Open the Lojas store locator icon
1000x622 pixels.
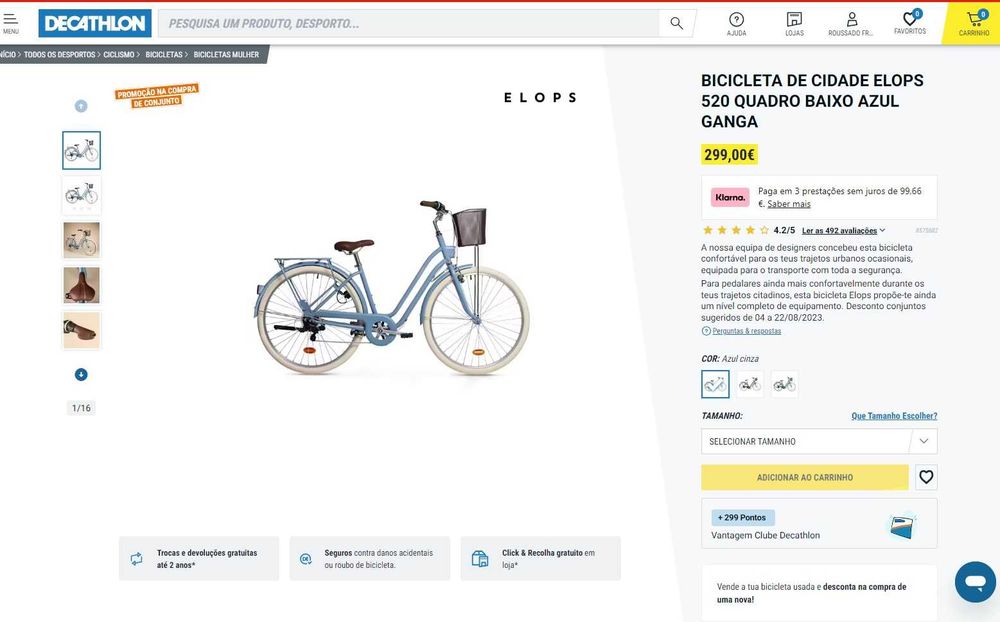point(794,23)
